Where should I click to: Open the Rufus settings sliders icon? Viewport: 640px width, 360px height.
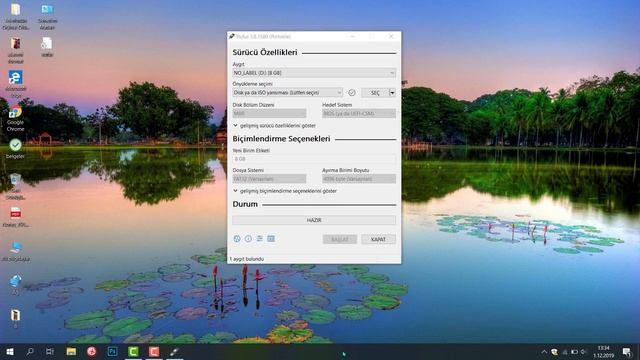click(x=260, y=239)
